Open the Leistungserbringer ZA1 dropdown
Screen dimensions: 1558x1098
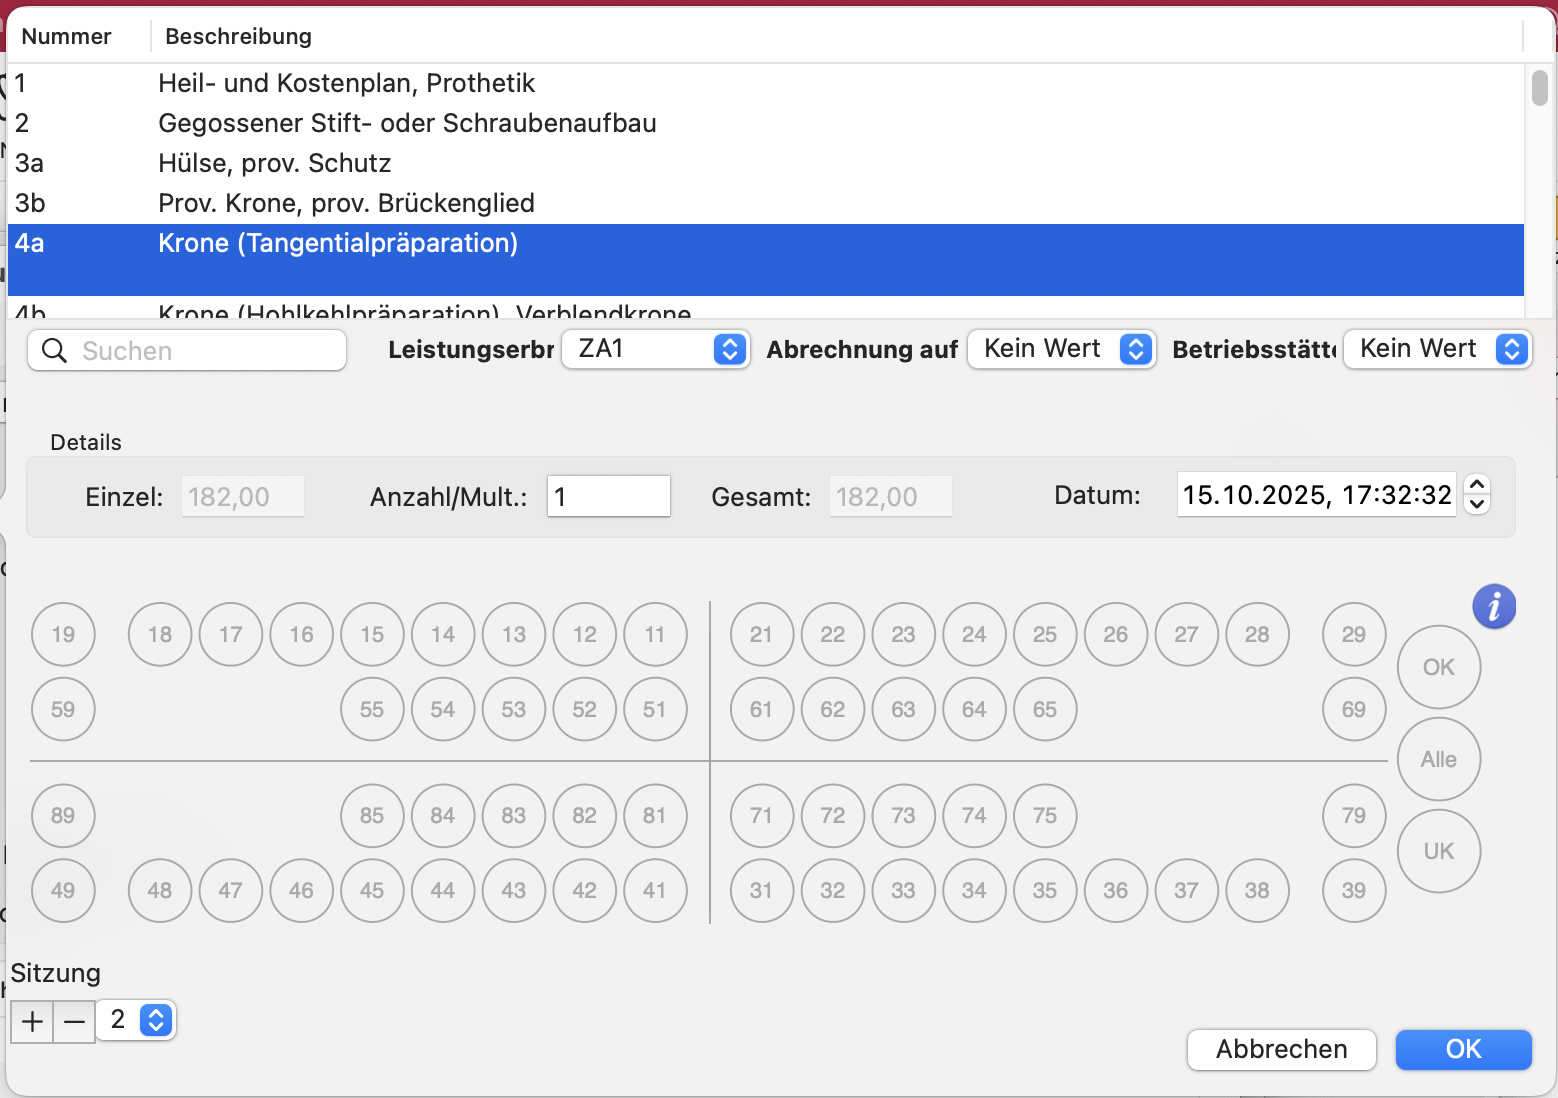point(655,349)
